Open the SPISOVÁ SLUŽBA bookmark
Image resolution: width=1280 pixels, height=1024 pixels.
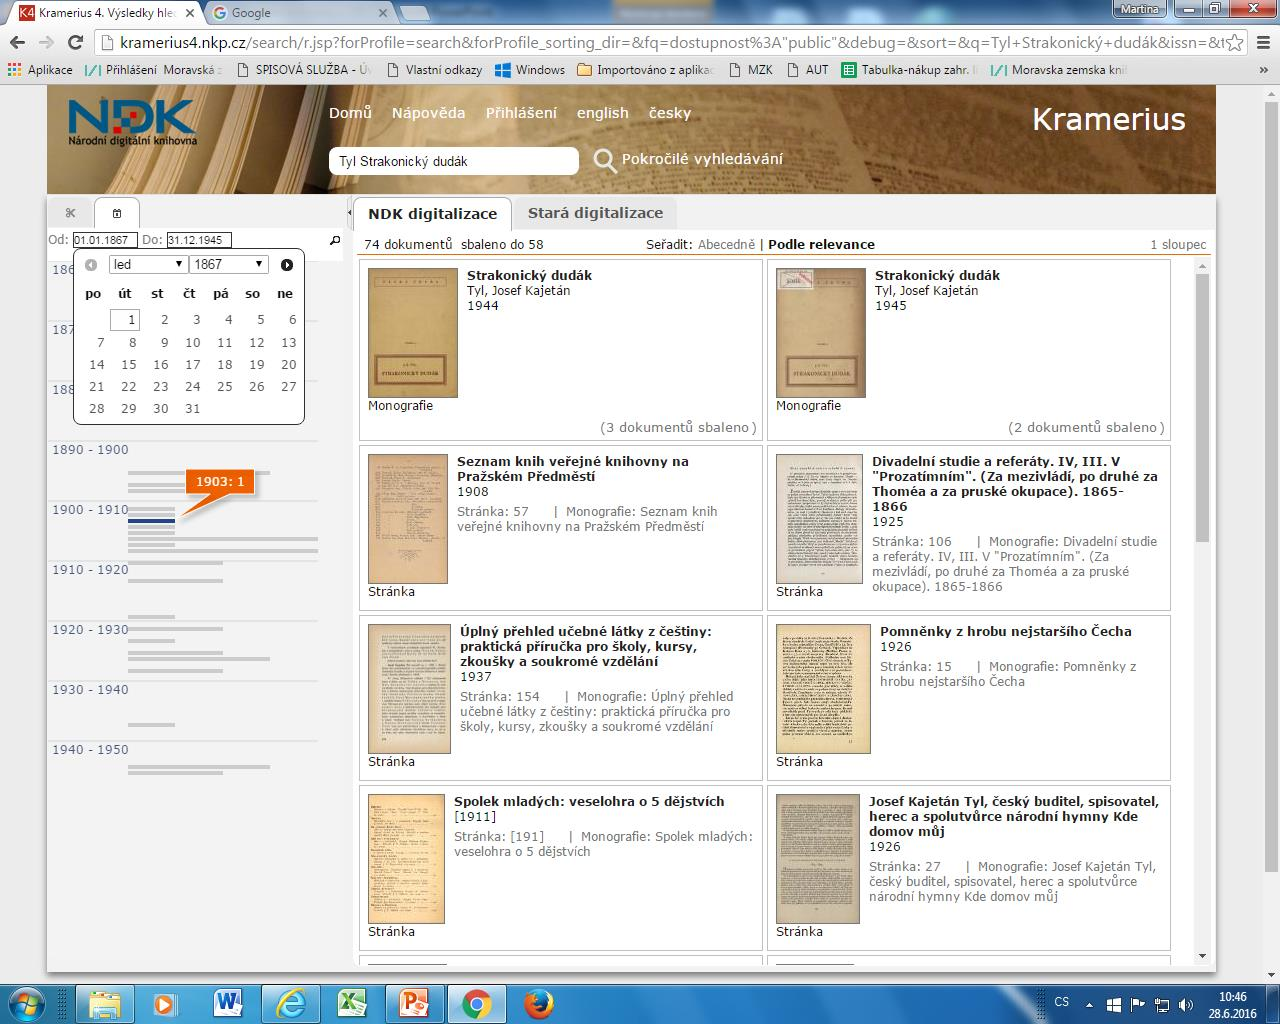(x=305, y=70)
